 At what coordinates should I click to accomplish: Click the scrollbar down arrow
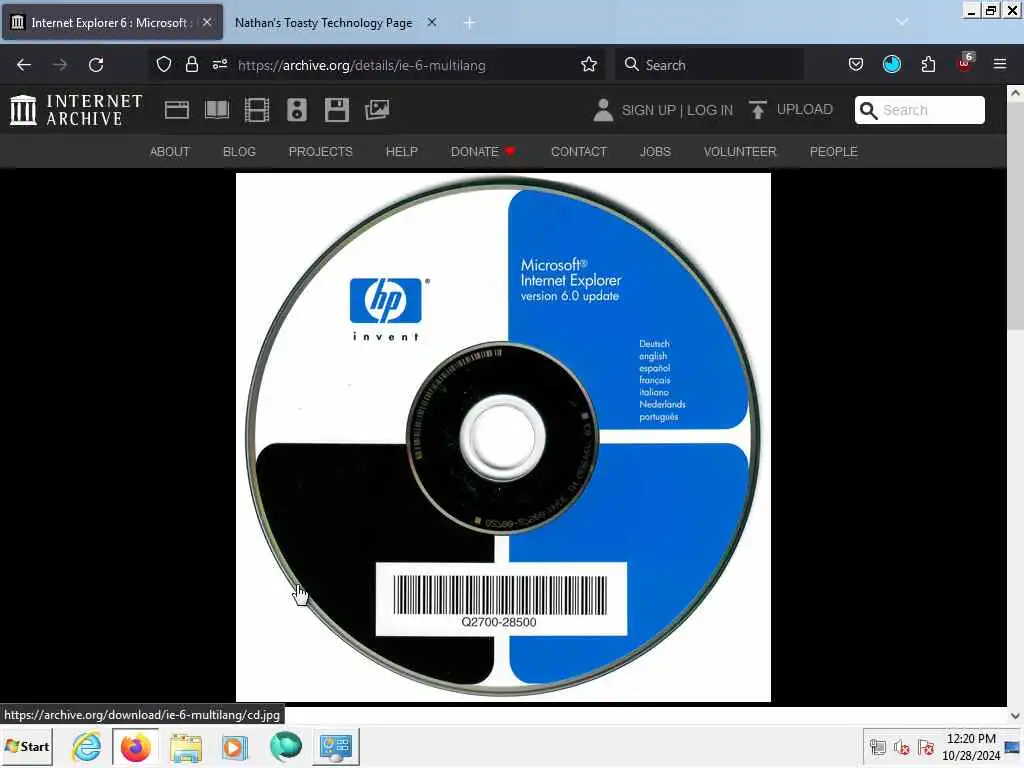tap(1015, 715)
